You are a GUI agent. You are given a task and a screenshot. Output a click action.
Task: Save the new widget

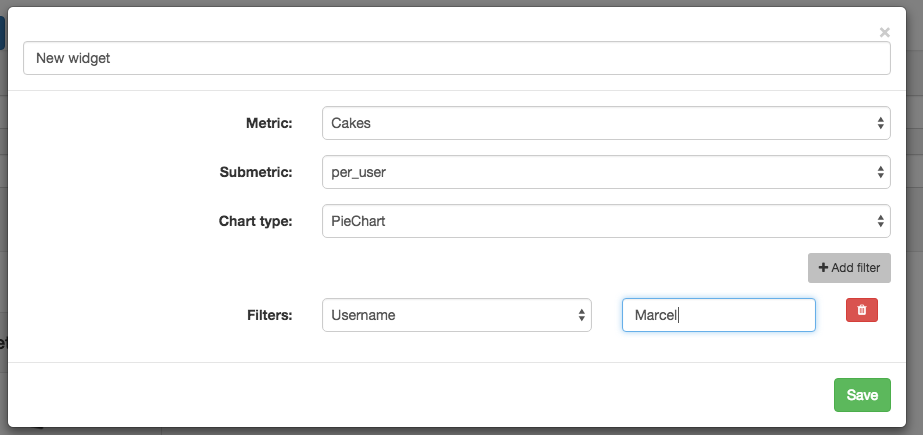(x=861, y=395)
